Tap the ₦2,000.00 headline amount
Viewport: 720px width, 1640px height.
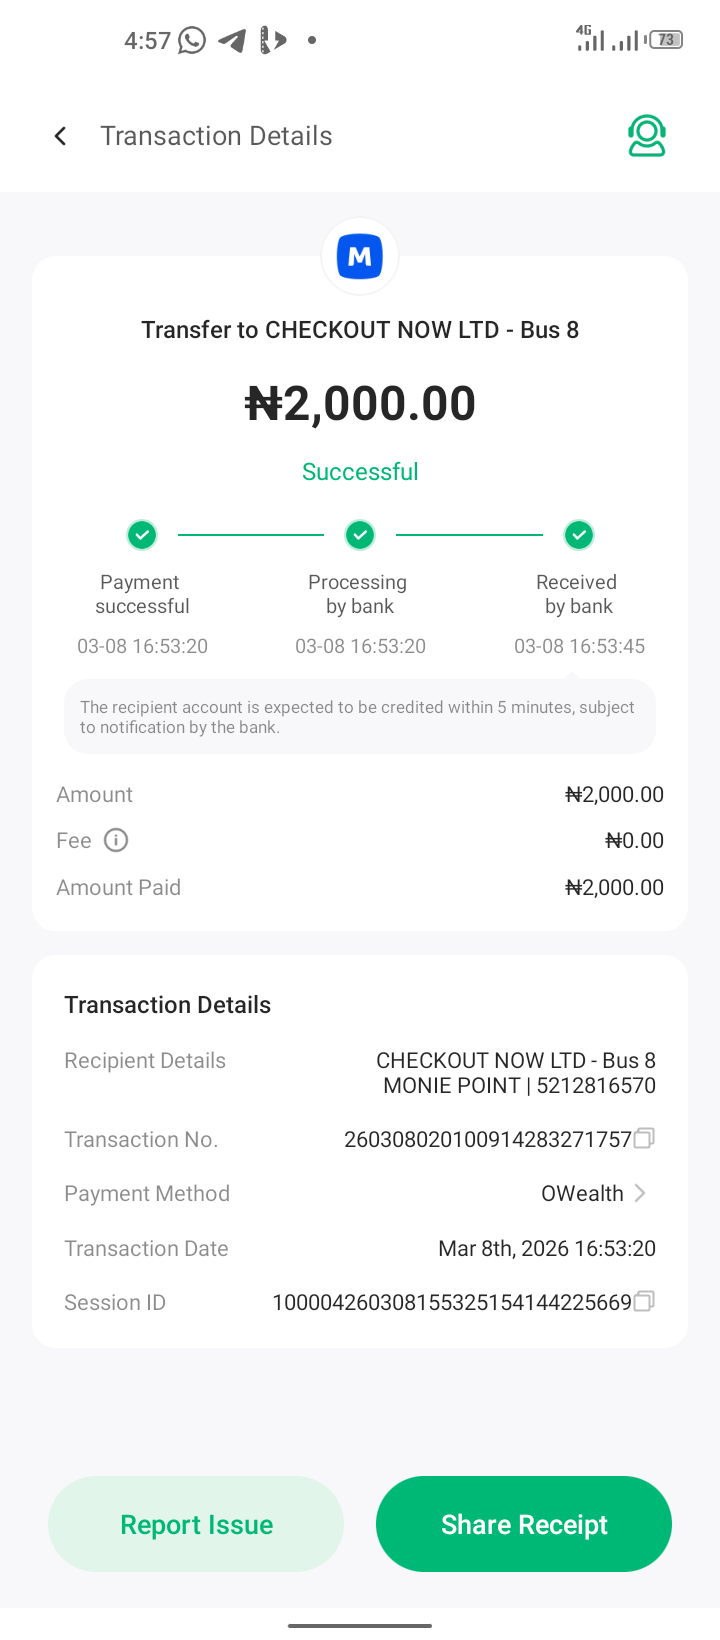coord(360,404)
